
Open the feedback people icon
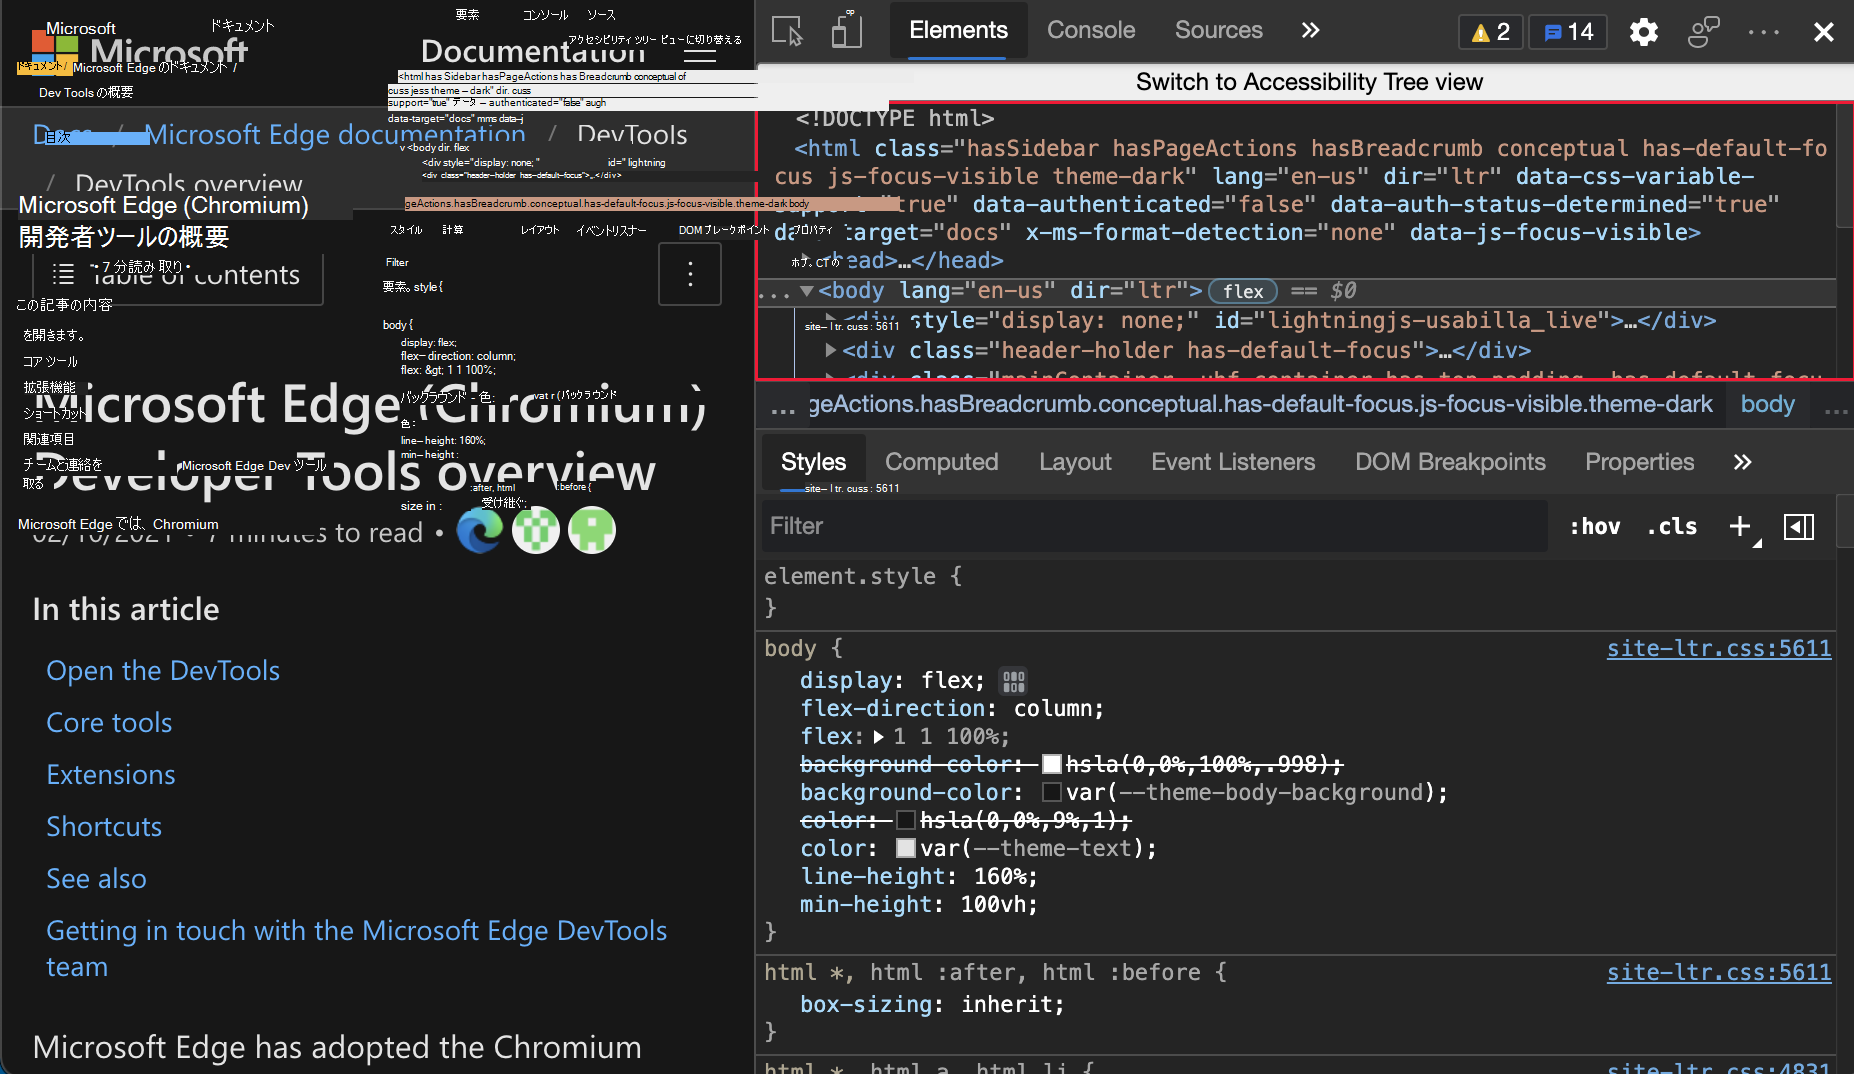coord(1703,31)
